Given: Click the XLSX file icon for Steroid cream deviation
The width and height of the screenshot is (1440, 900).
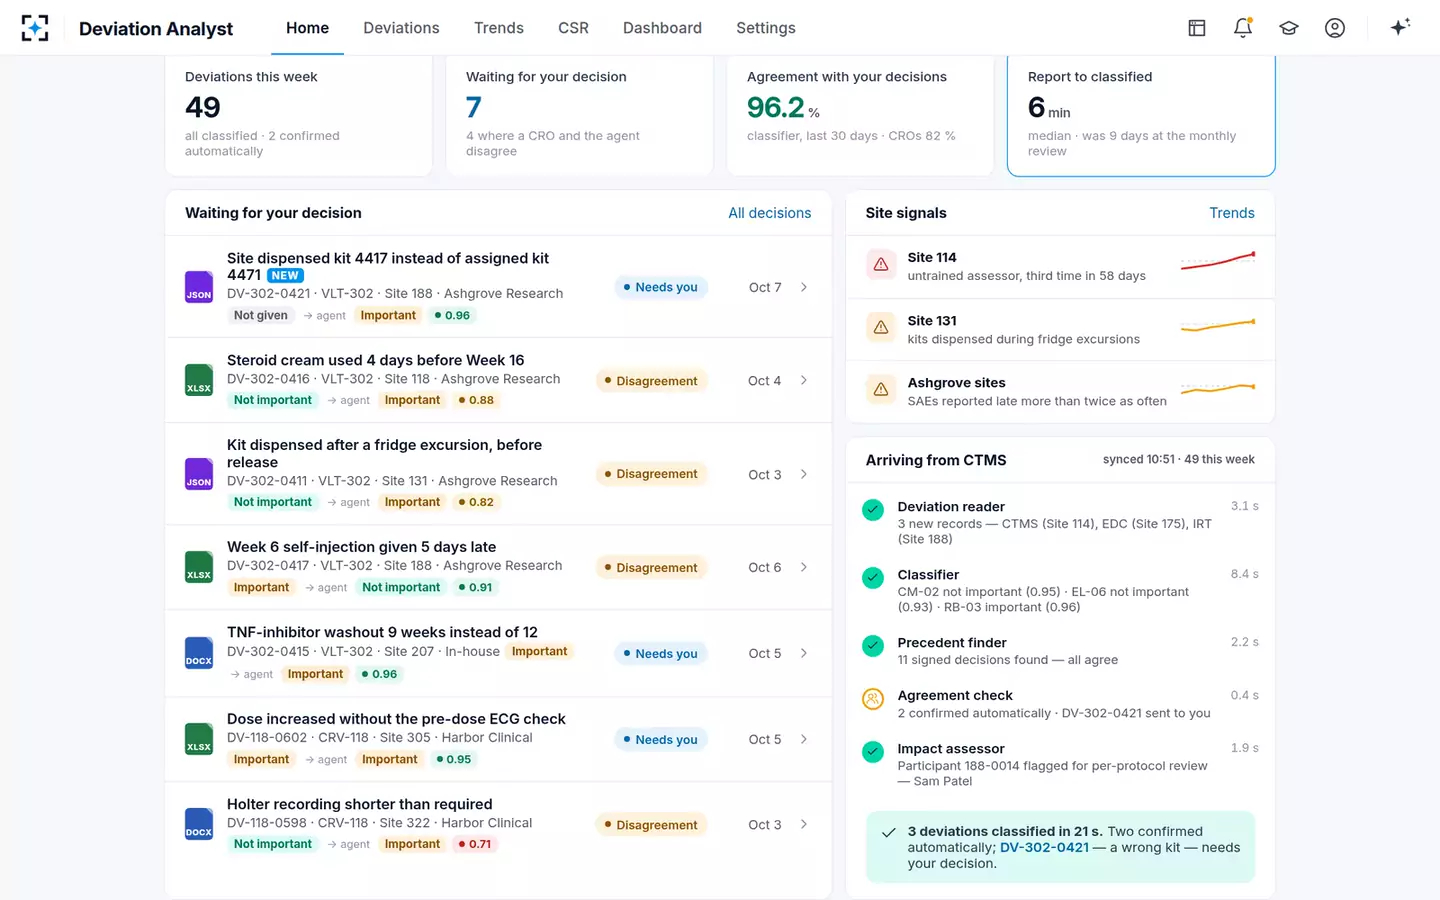Looking at the screenshot, I should (199, 380).
